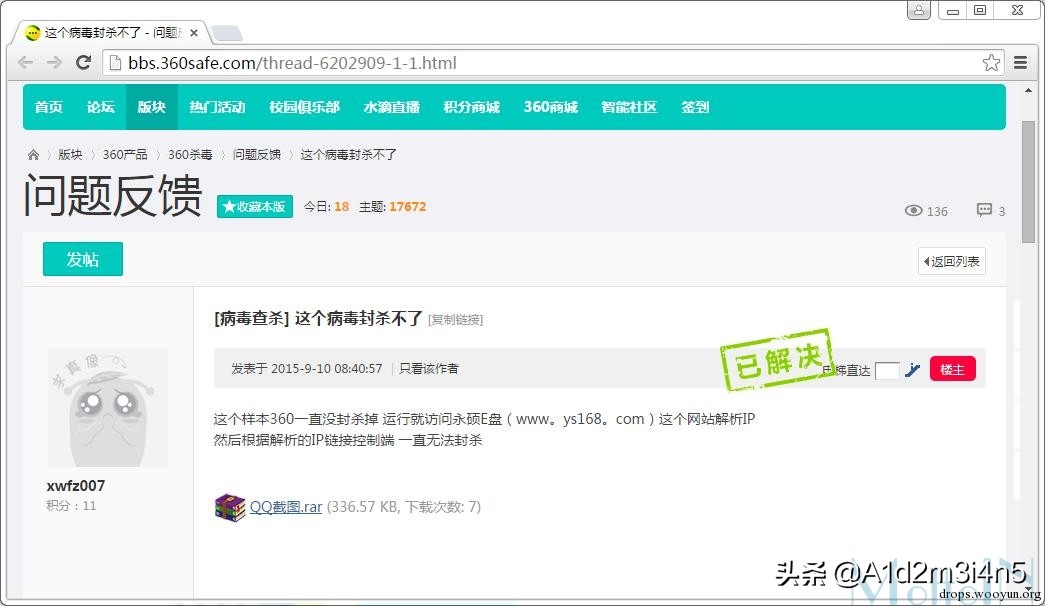The width and height of the screenshot is (1045, 606).
Task: Open xwfz007 username profile link
Action: pyautogui.click(x=76, y=486)
